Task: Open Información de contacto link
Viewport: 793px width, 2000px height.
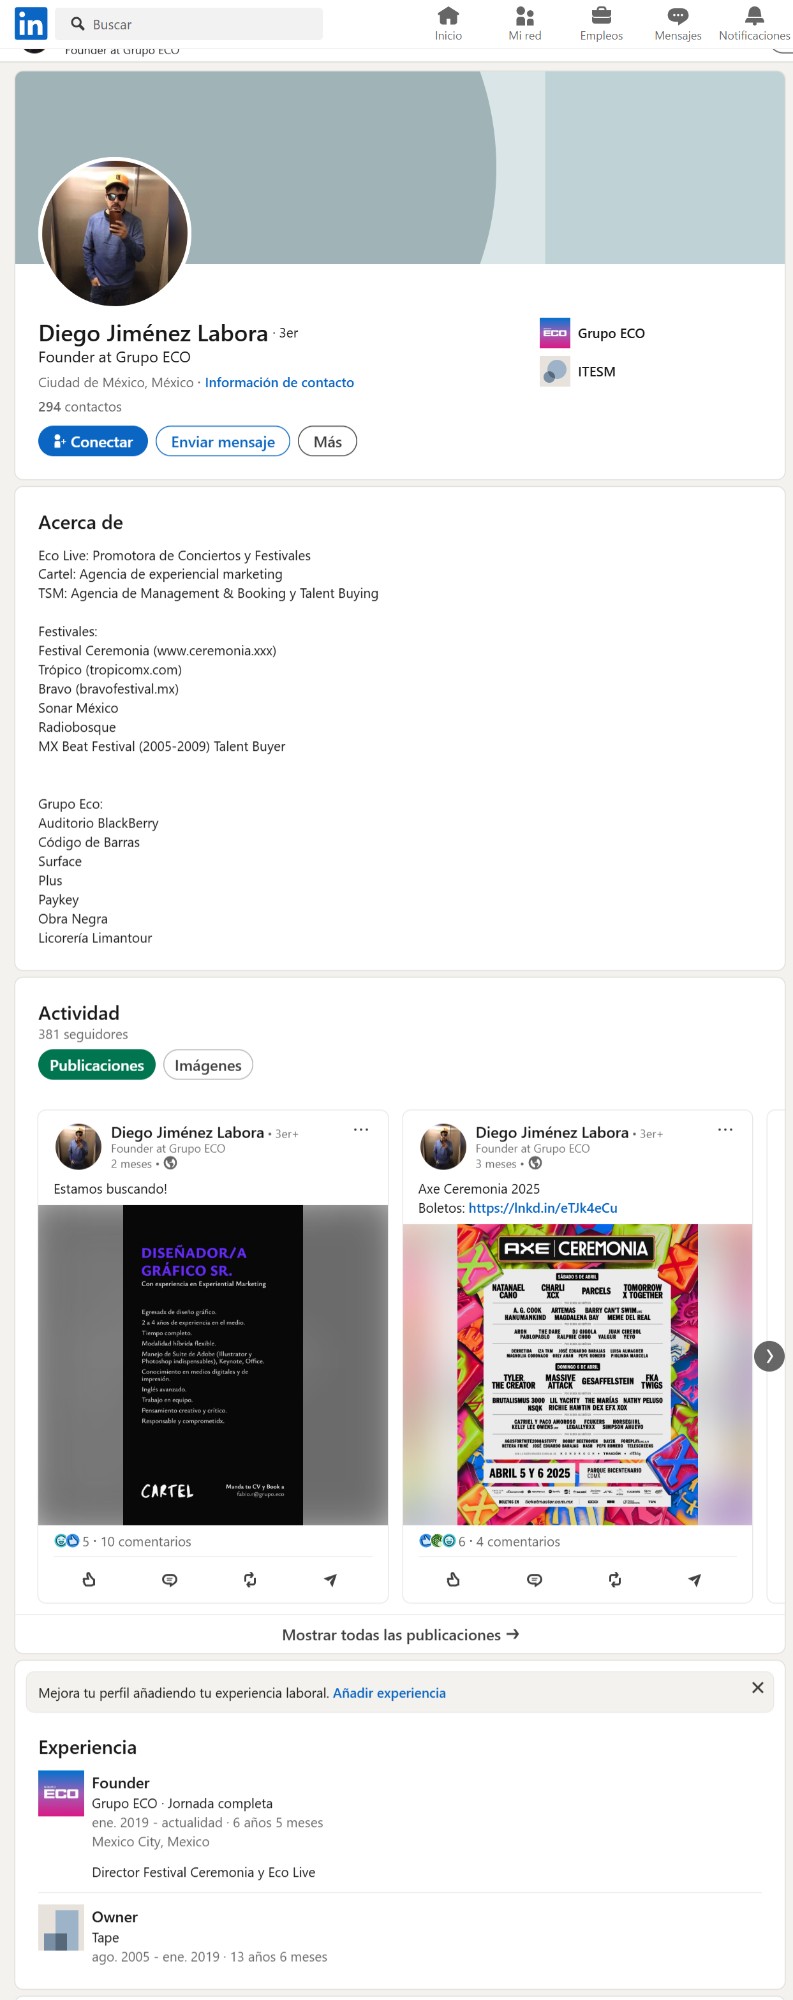Action: point(279,382)
